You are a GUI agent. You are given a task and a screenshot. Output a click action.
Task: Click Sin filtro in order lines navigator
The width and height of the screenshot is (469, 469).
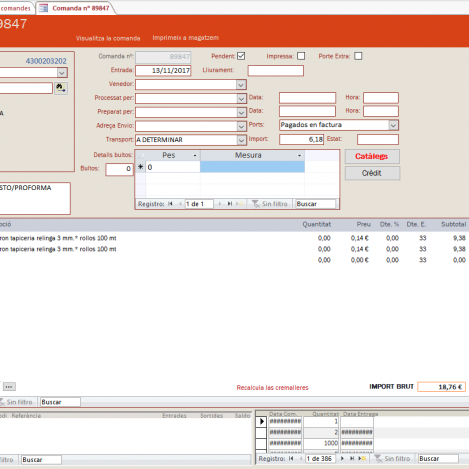[17, 402]
